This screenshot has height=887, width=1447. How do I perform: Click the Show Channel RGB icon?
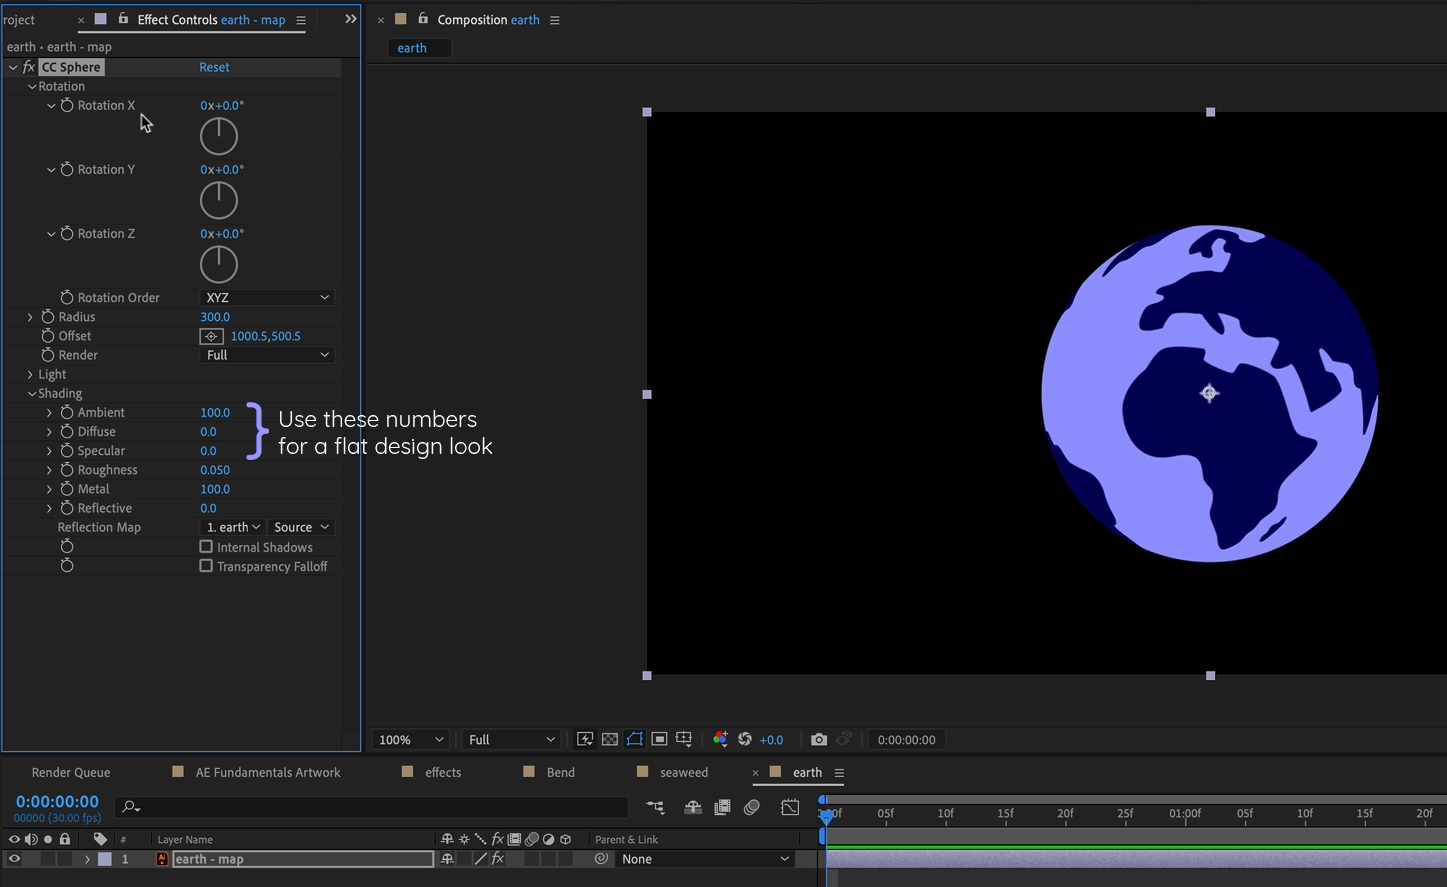tap(720, 739)
